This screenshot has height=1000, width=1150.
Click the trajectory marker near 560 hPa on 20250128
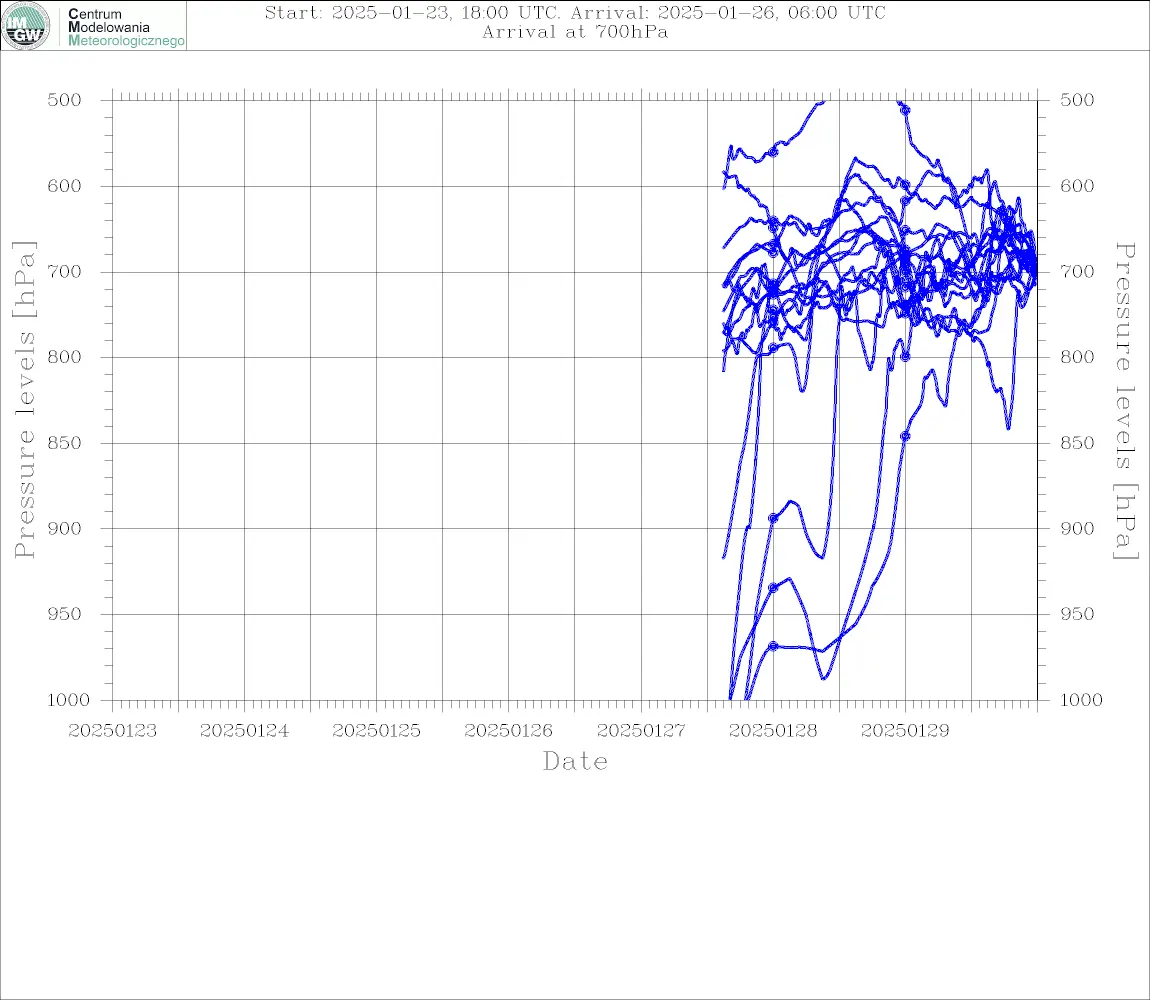tap(773, 152)
